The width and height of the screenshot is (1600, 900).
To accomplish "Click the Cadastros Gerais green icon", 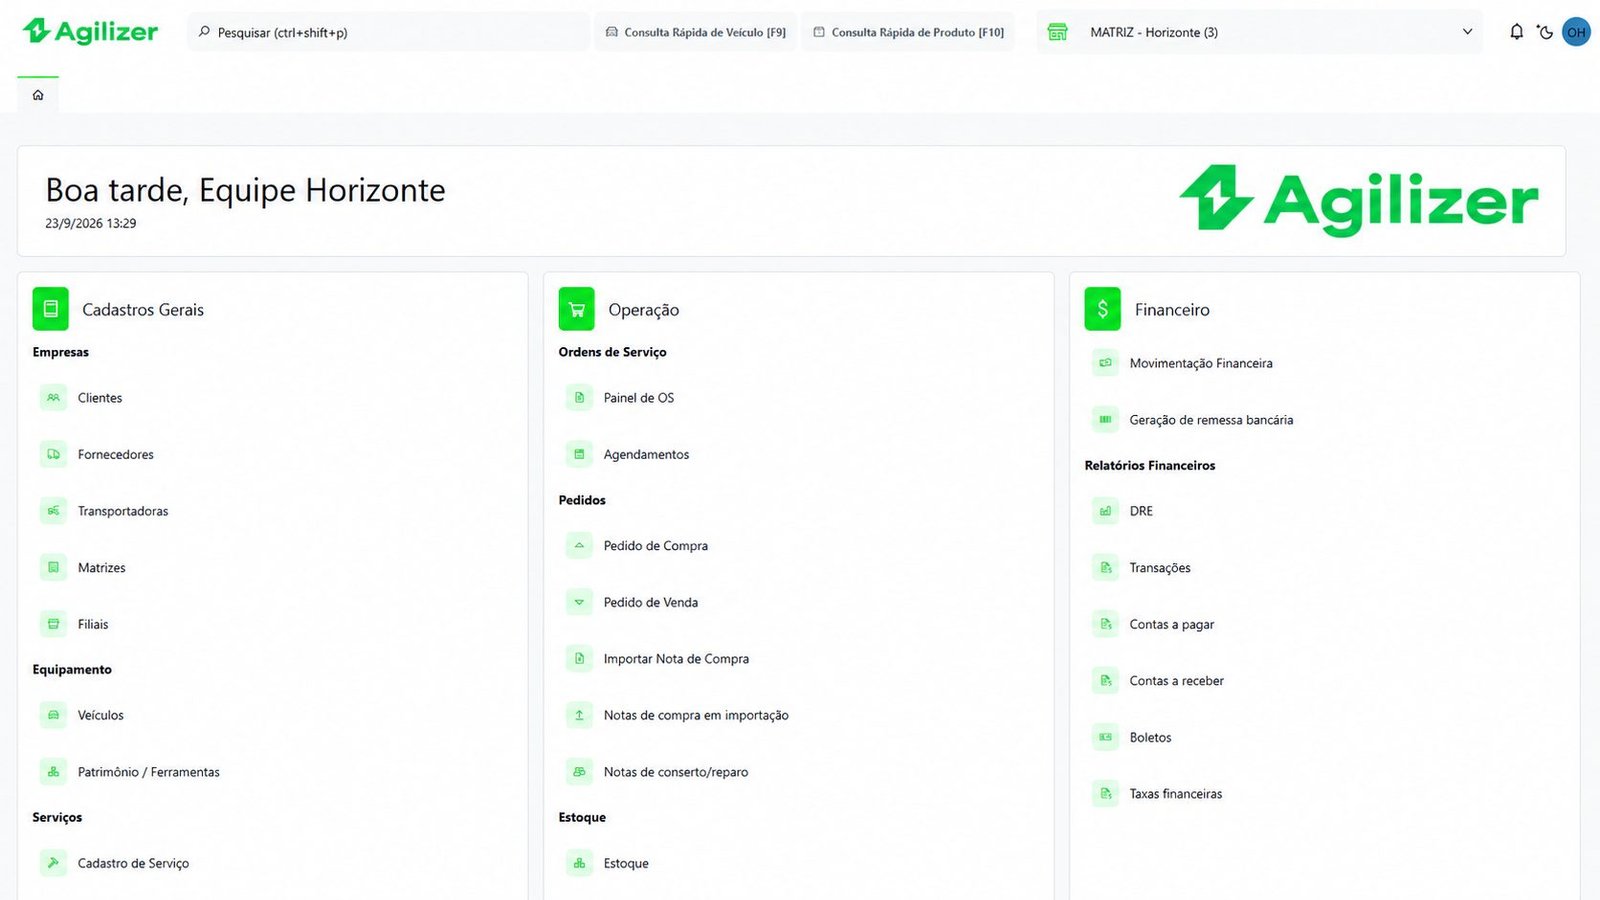I will 50,309.
